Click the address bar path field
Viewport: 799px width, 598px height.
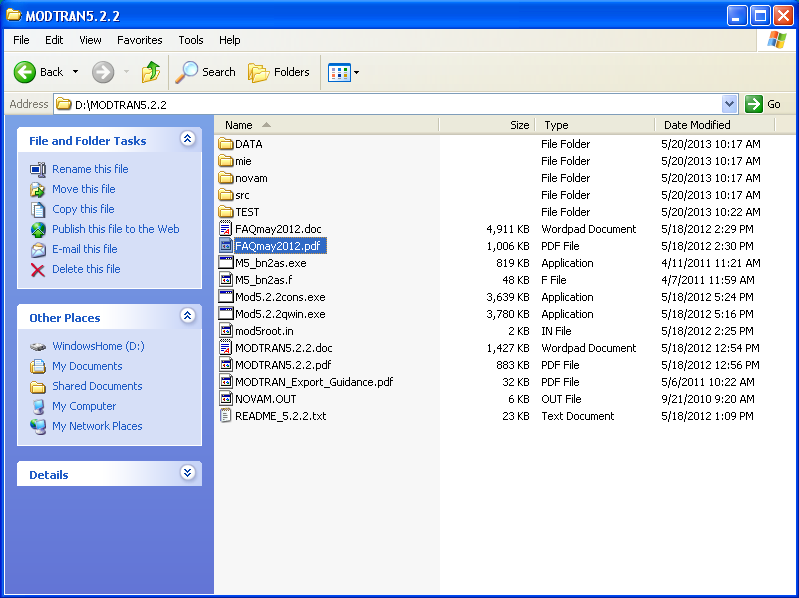[387, 104]
